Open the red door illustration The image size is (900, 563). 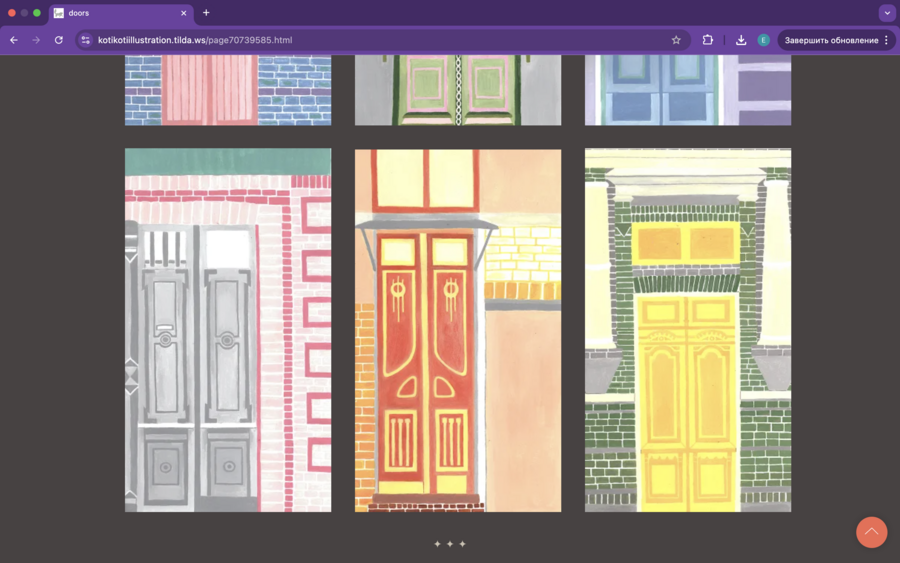point(458,330)
